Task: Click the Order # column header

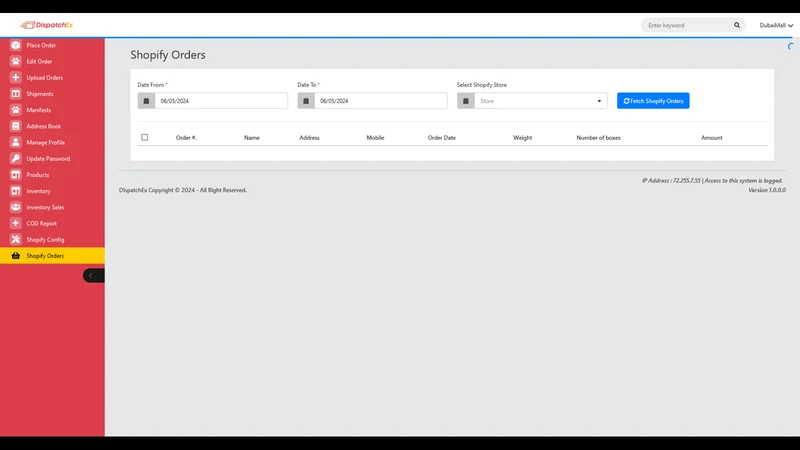Action: click(x=186, y=138)
